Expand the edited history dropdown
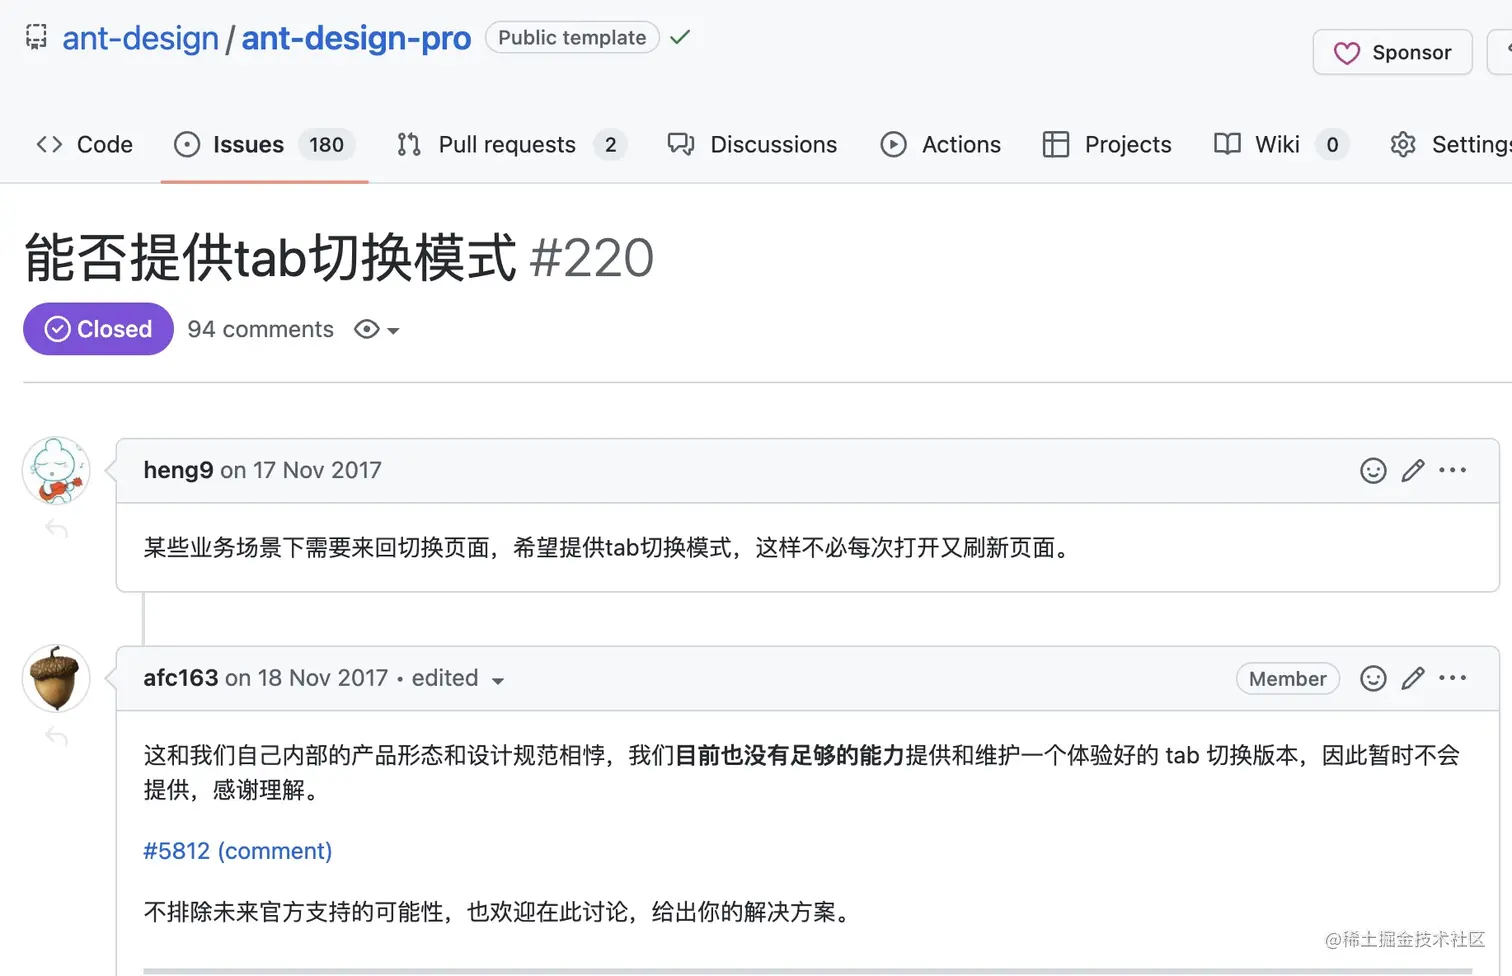Image resolution: width=1512 pixels, height=976 pixels. (x=458, y=678)
